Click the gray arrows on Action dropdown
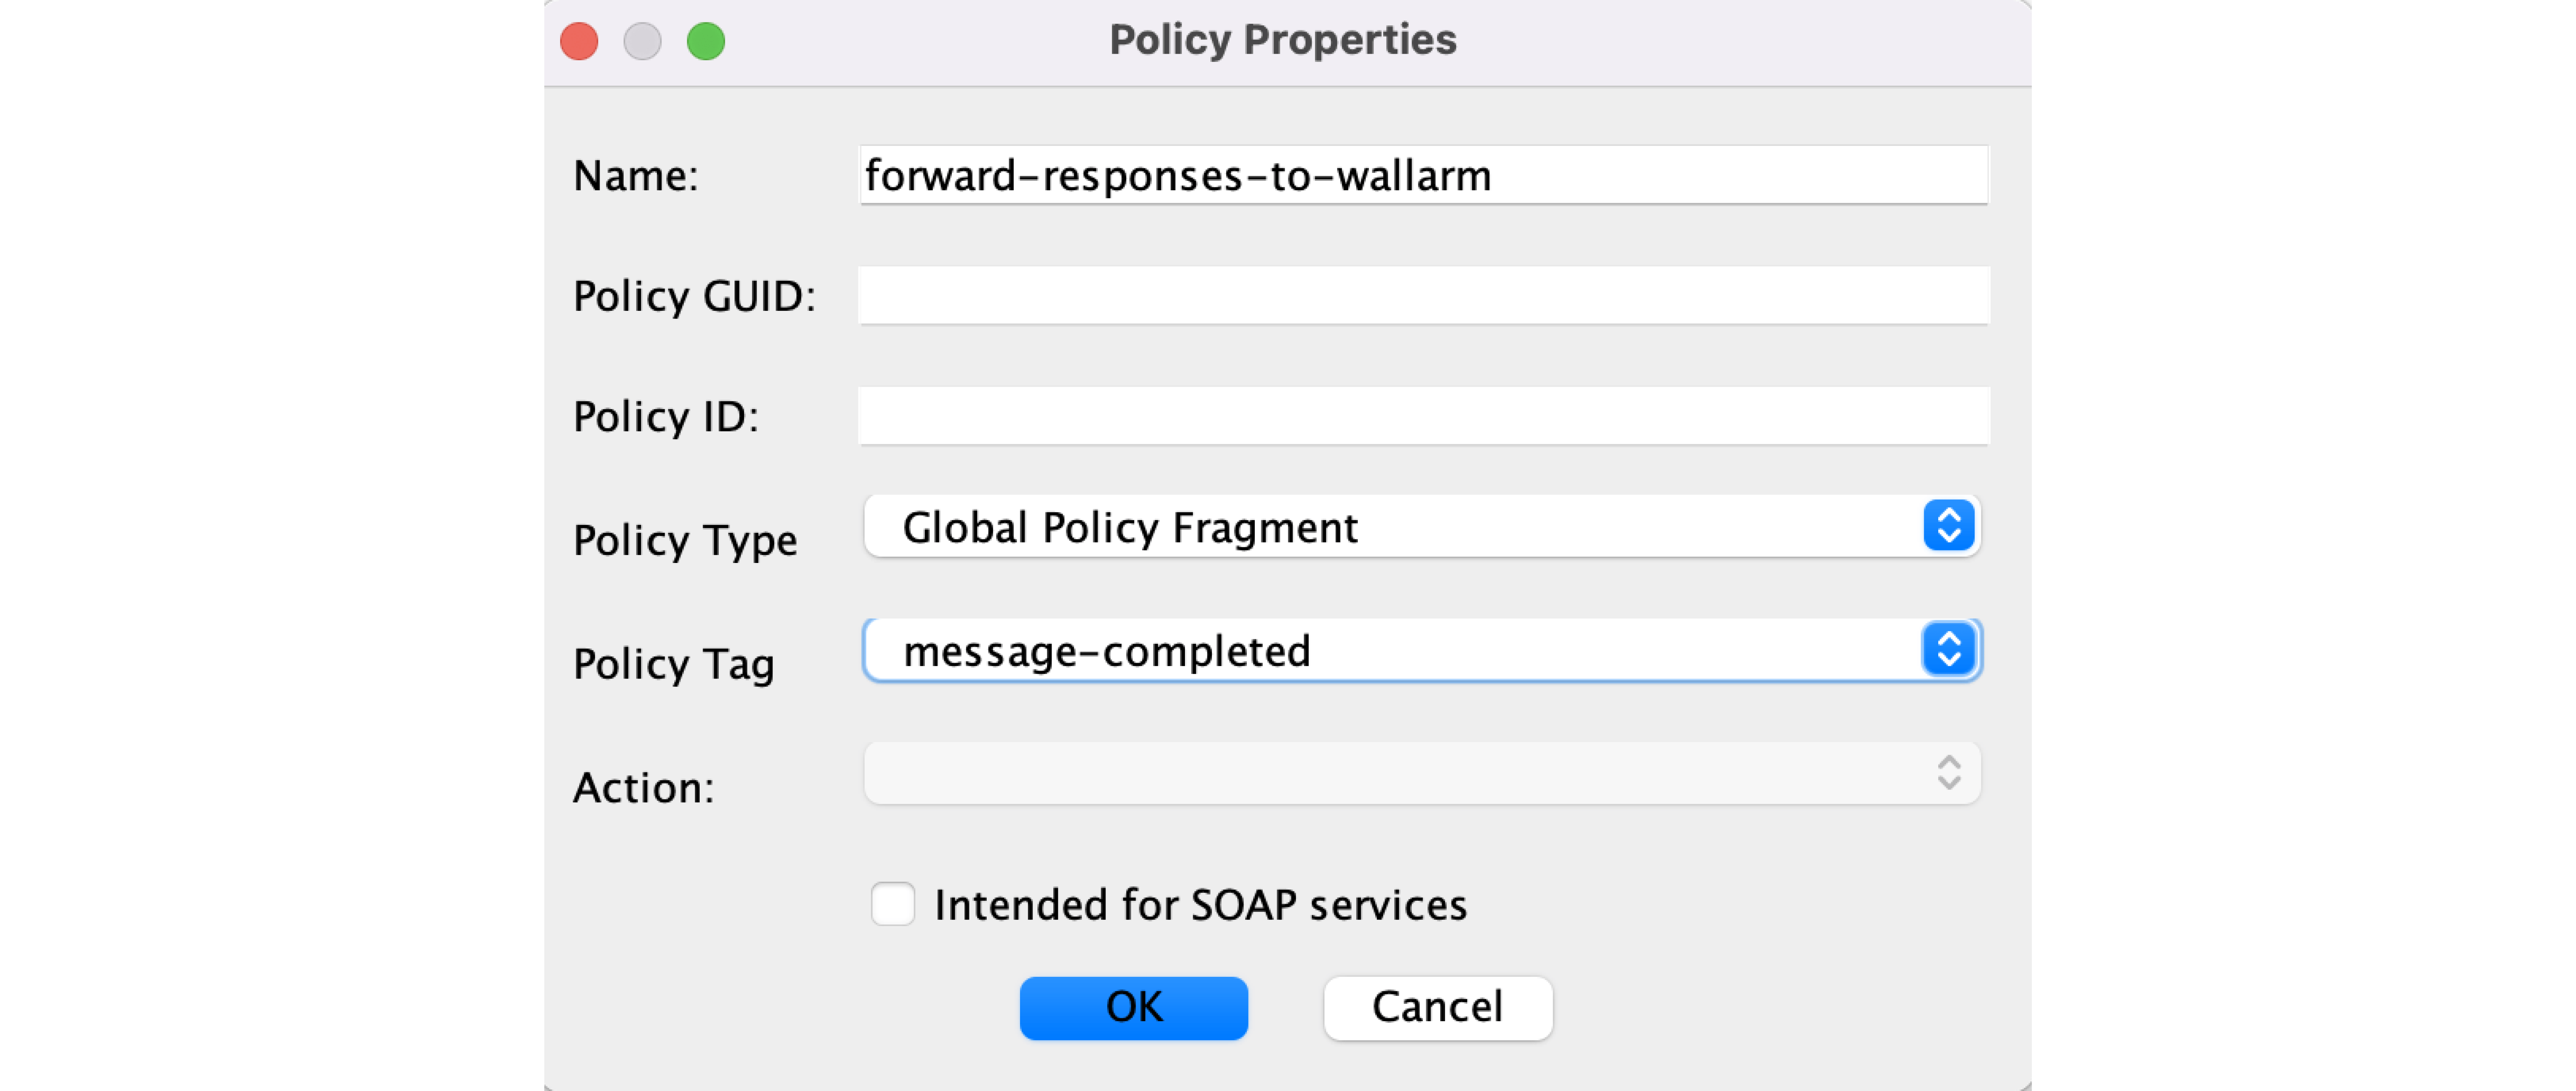Screen dimensions: 2576x1091 [x=1948, y=773]
